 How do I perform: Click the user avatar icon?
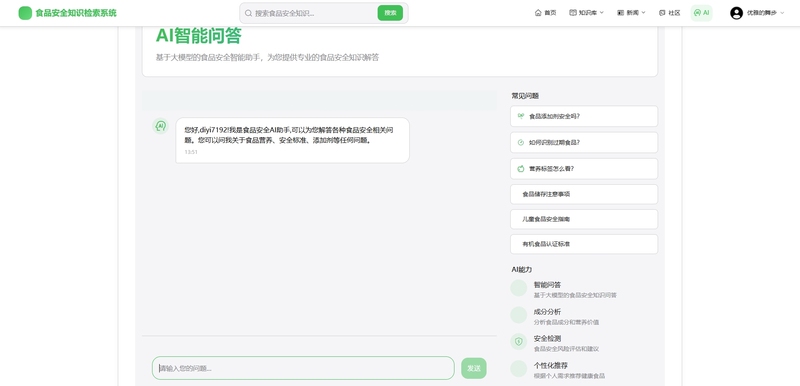(736, 13)
